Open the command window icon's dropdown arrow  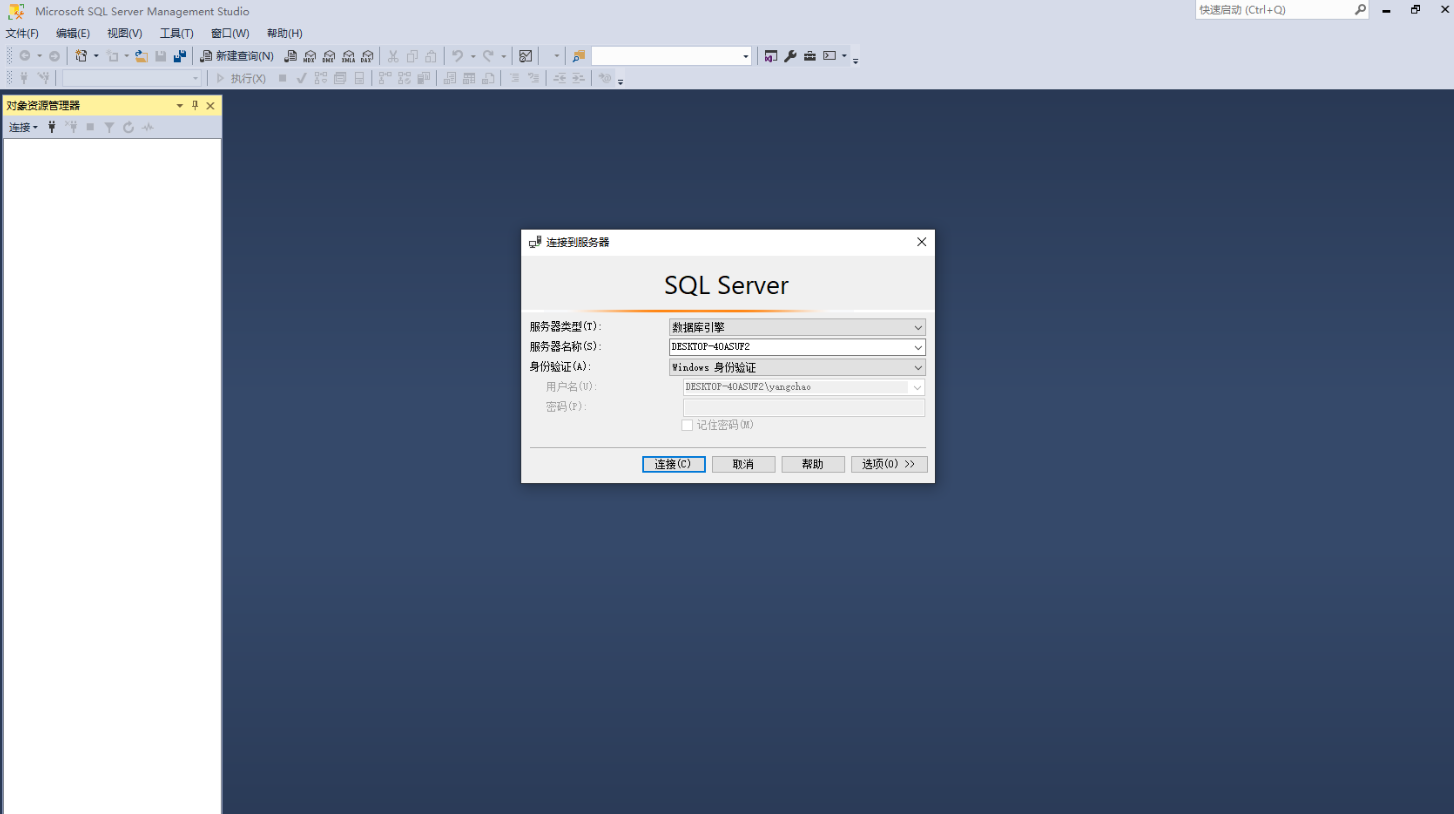click(x=844, y=56)
